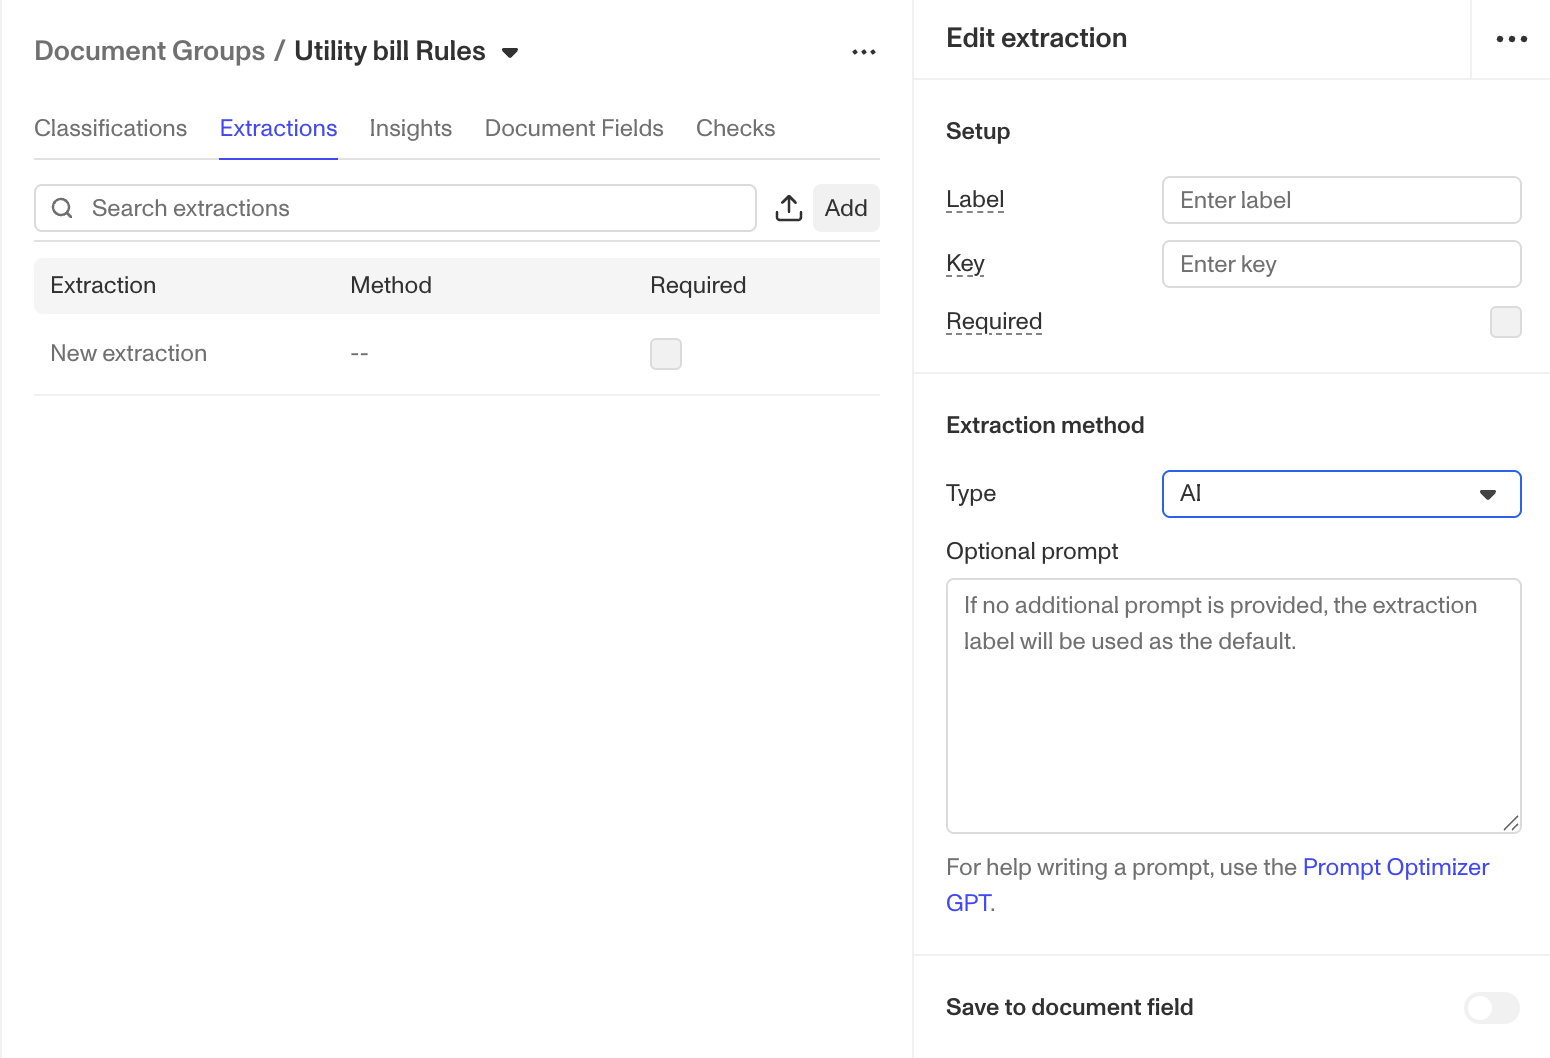1550x1058 pixels.
Task: Select the Checks tab
Action: click(x=735, y=128)
